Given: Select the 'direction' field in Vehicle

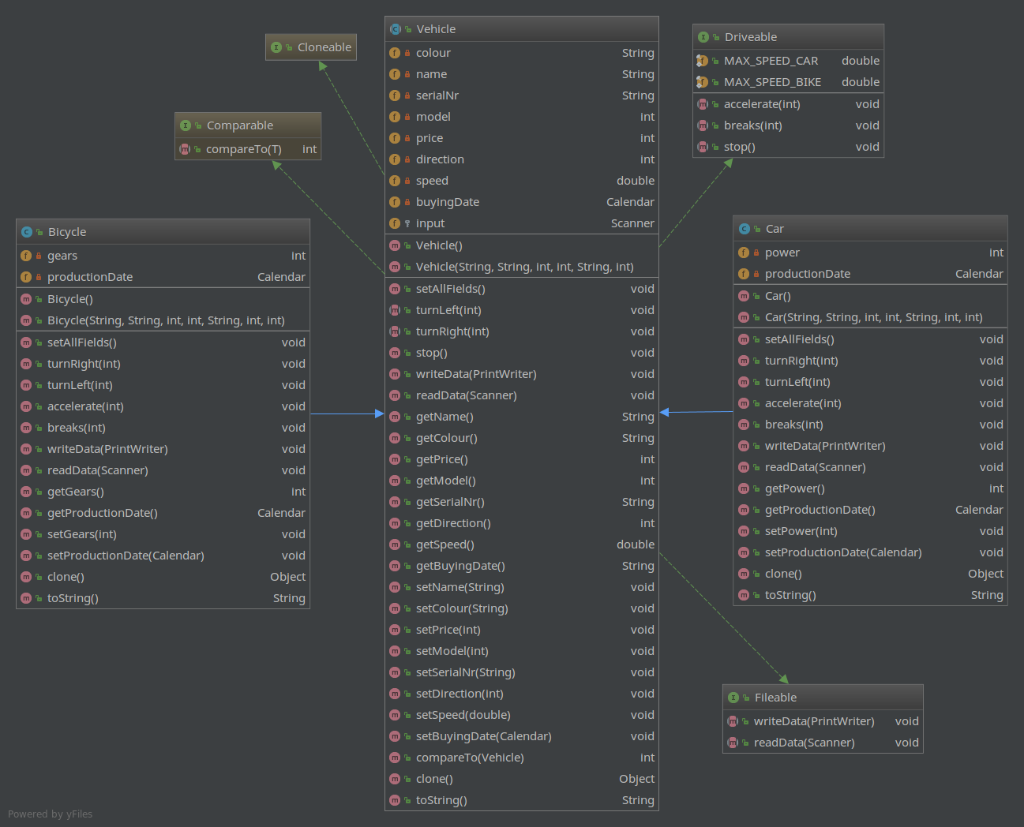Looking at the screenshot, I should tap(522, 159).
